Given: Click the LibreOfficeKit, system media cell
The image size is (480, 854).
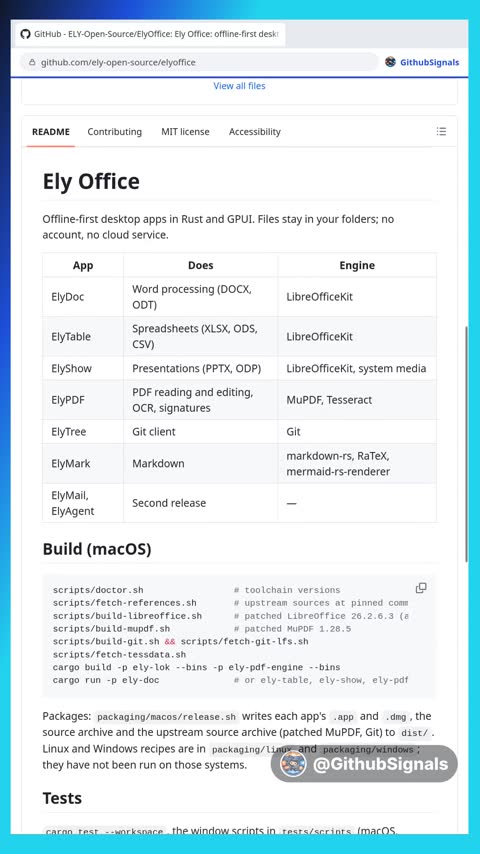Looking at the screenshot, I should pos(357,368).
